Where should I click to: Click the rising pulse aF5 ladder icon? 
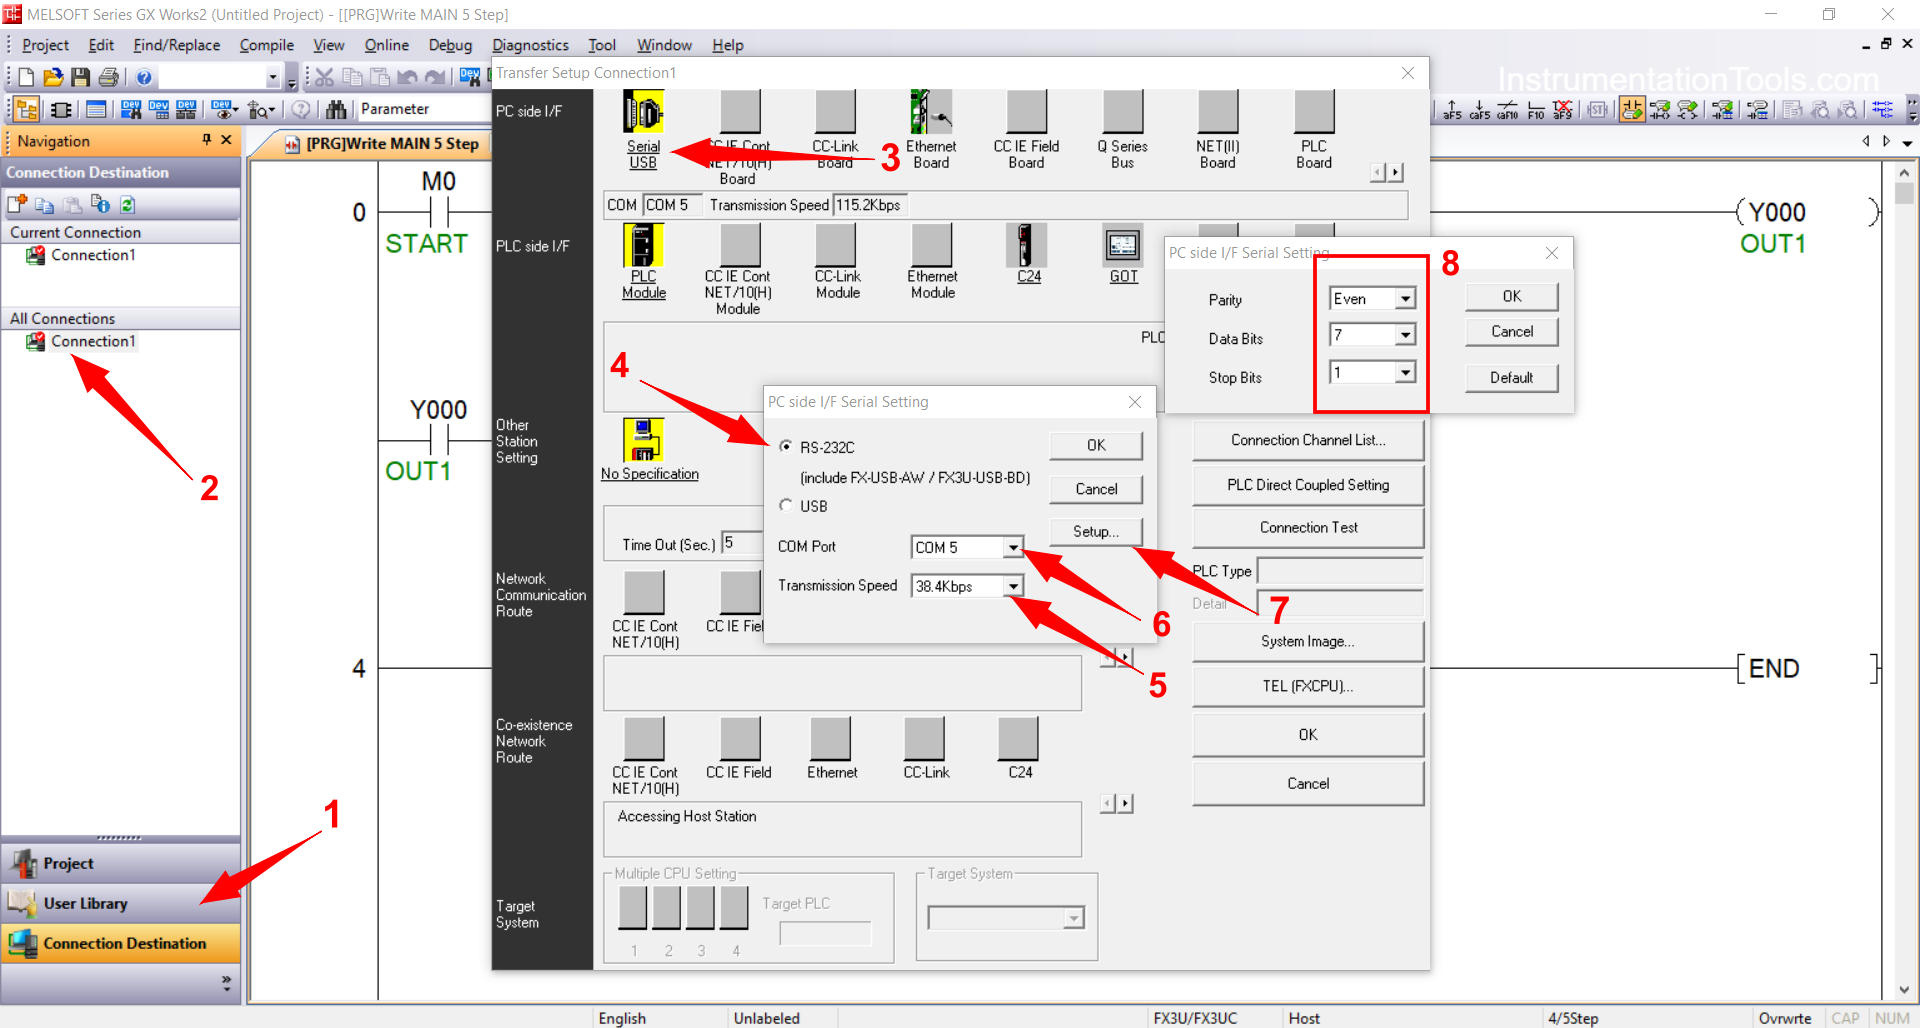click(1452, 109)
